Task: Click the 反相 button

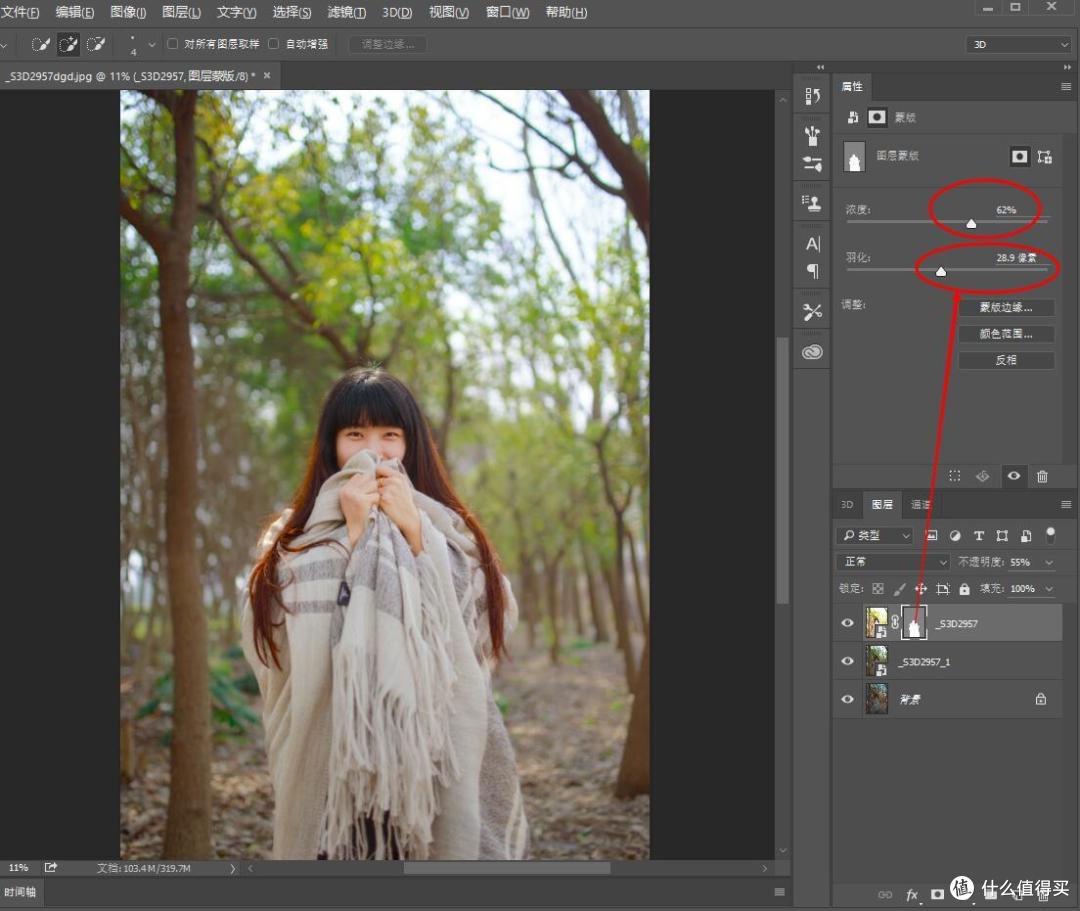Action: coord(1006,360)
